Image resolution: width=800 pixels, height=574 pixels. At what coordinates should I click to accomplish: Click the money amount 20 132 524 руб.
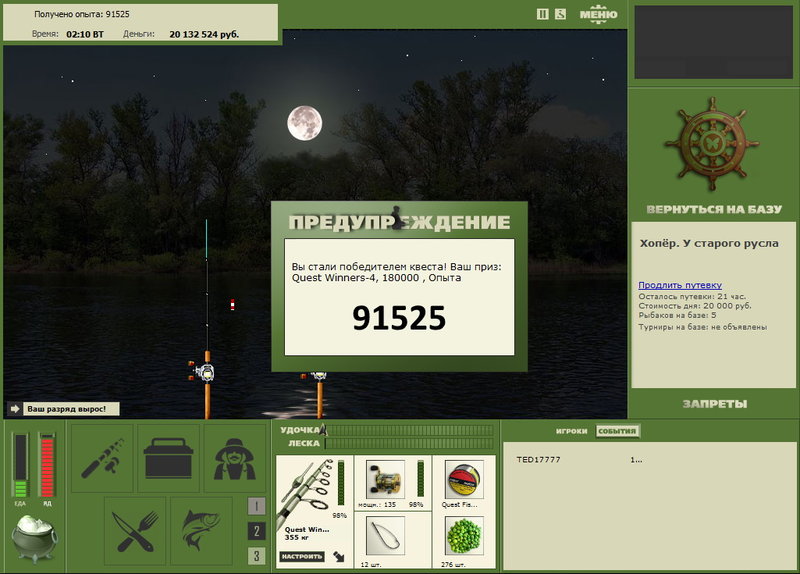(204, 34)
